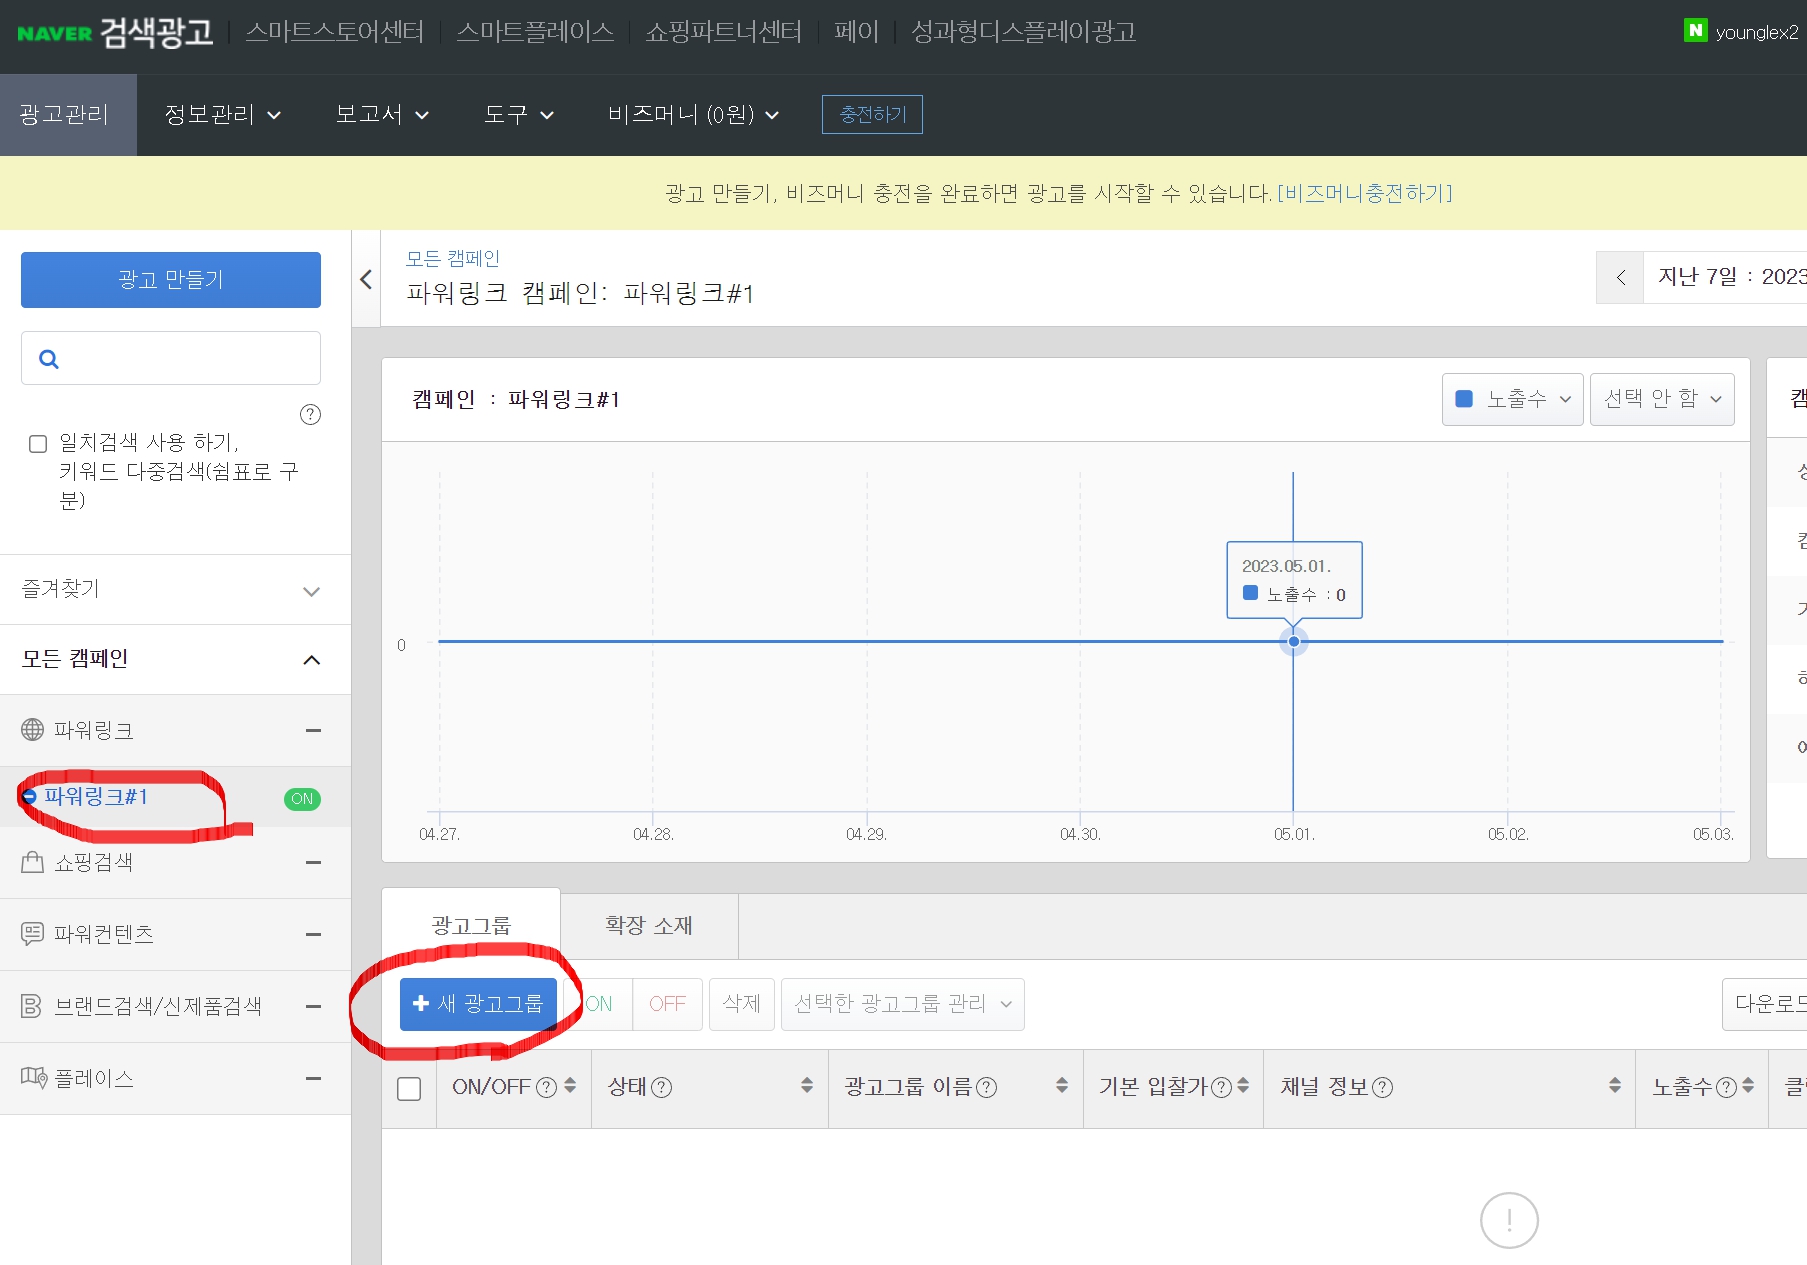Click the status circle icon beside 파워링크#1
Image resolution: width=1807 pixels, height=1265 pixels.
29,797
